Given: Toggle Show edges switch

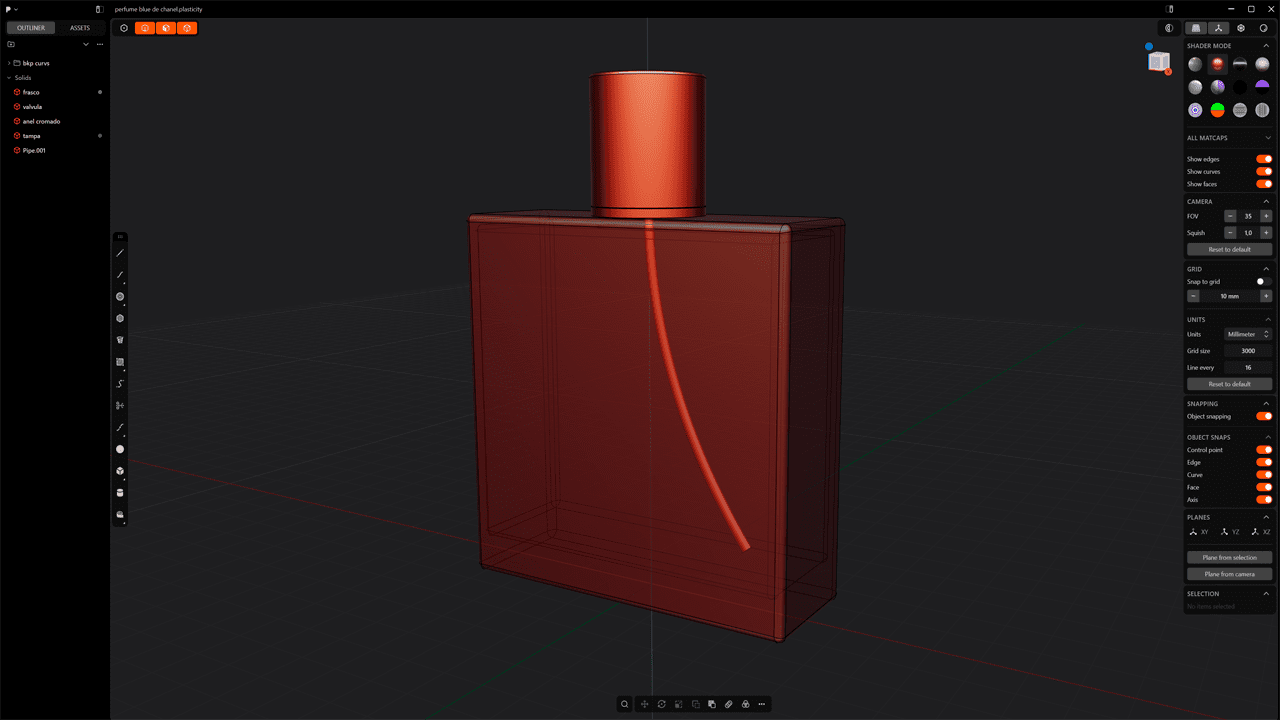Looking at the screenshot, I should [1264, 159].
